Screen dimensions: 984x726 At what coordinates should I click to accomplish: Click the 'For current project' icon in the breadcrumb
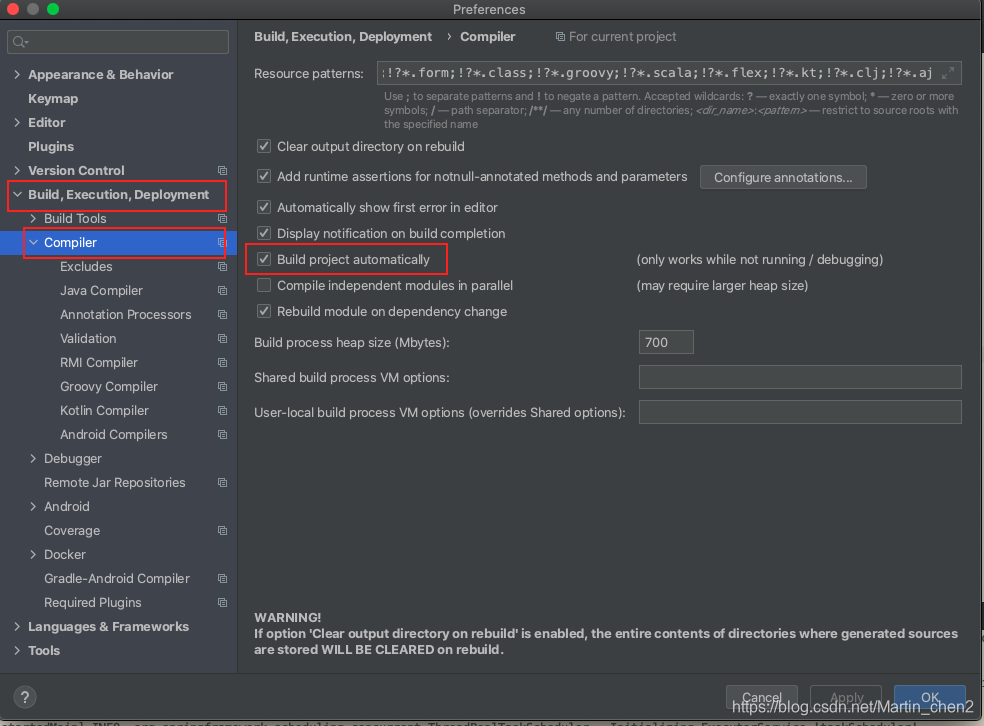561,36
